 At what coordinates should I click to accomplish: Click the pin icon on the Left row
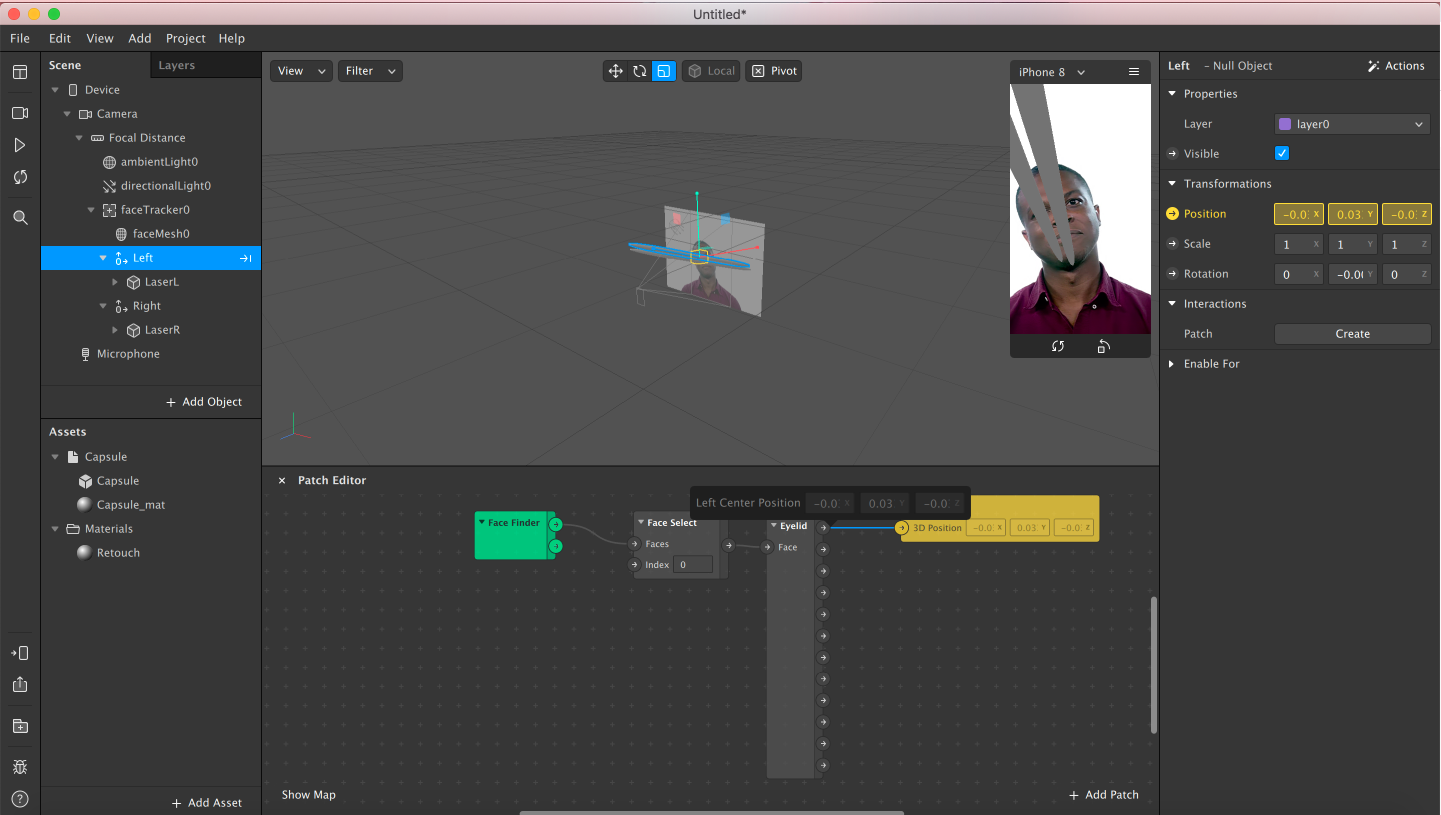tap(245, 258)
